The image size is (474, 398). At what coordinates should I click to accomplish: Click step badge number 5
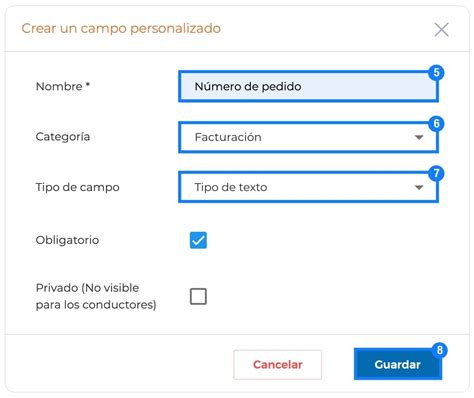point(436,73)
